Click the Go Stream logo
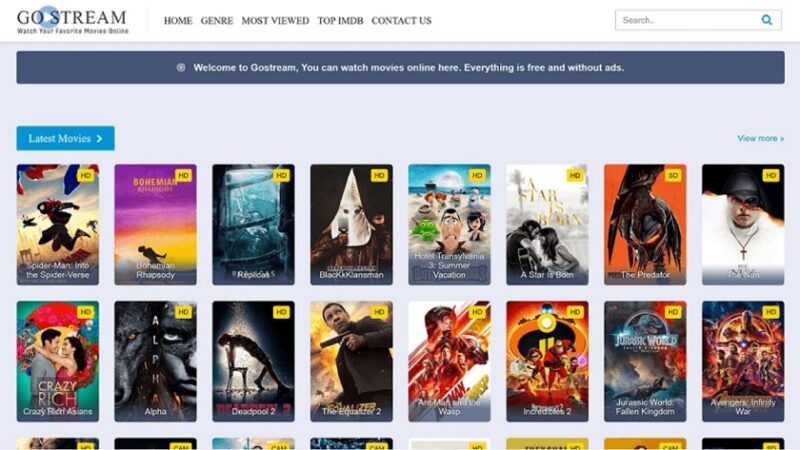The image size is (800, 450). tap(72, 21)
